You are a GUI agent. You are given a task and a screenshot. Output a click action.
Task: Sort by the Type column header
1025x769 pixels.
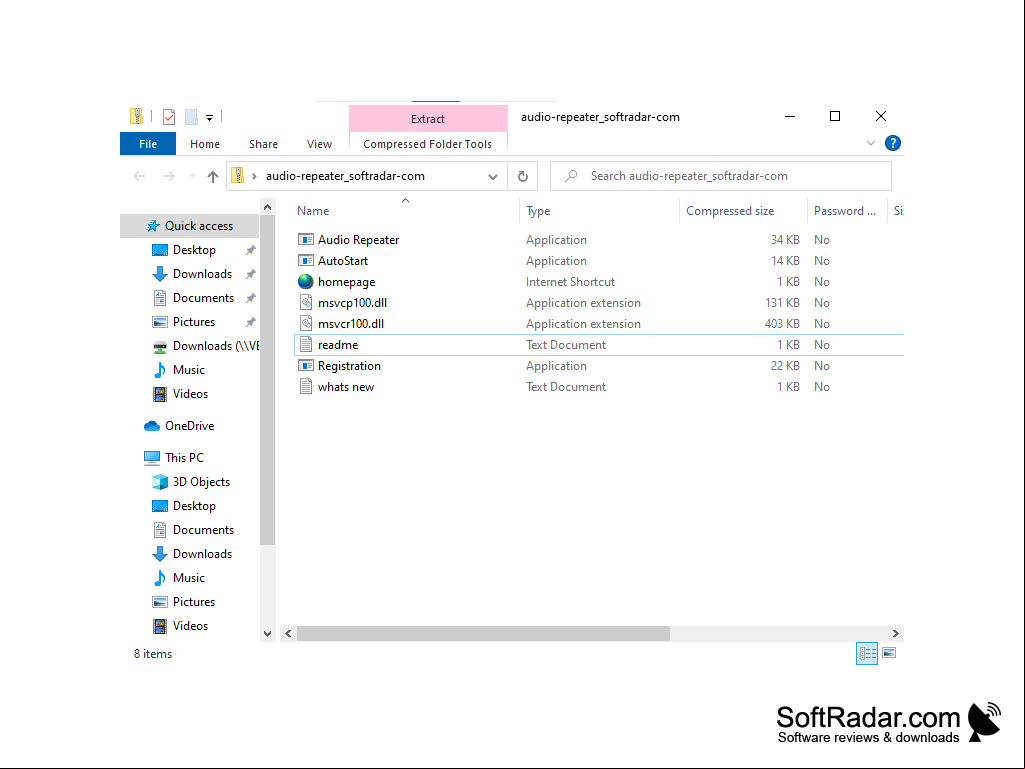(538, 211)
